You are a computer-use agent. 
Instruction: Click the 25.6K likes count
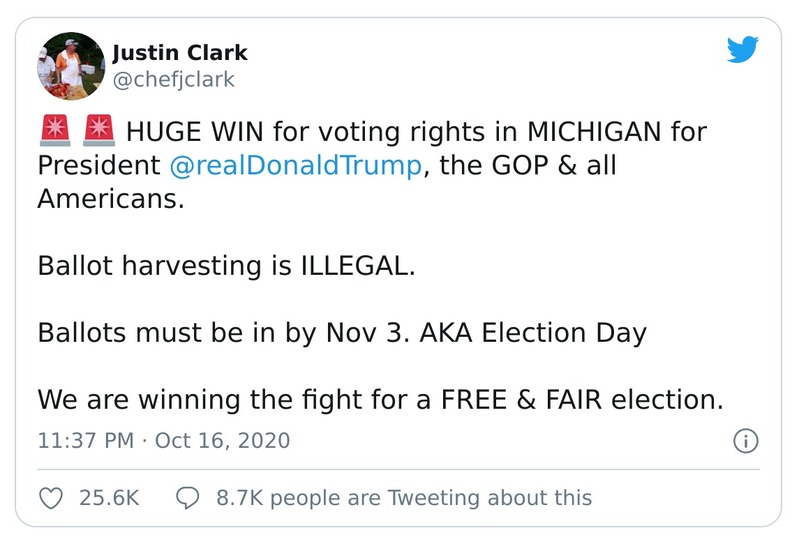pos(109,497)
